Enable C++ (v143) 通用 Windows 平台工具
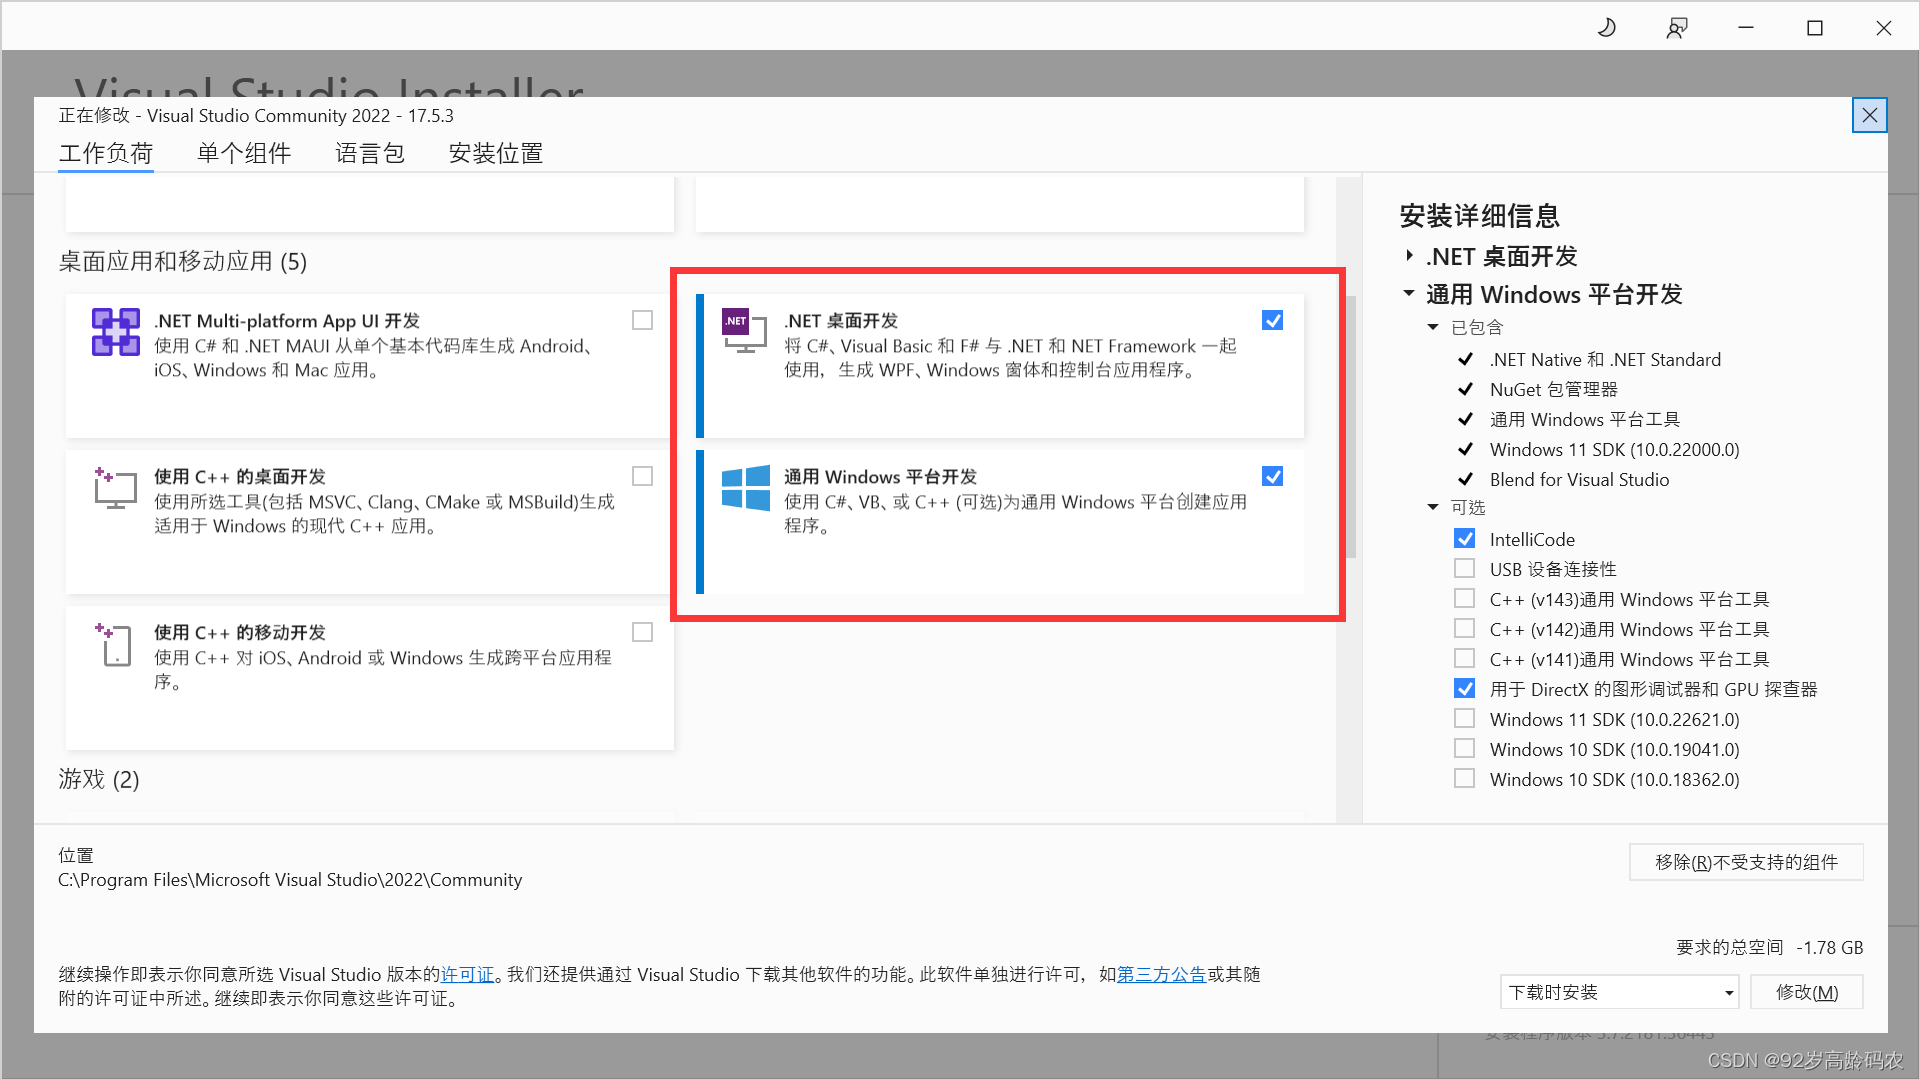Image resolution: width=1920 pixels, height=1080 pixels. pyautogui.click(x=1464, y=599)
